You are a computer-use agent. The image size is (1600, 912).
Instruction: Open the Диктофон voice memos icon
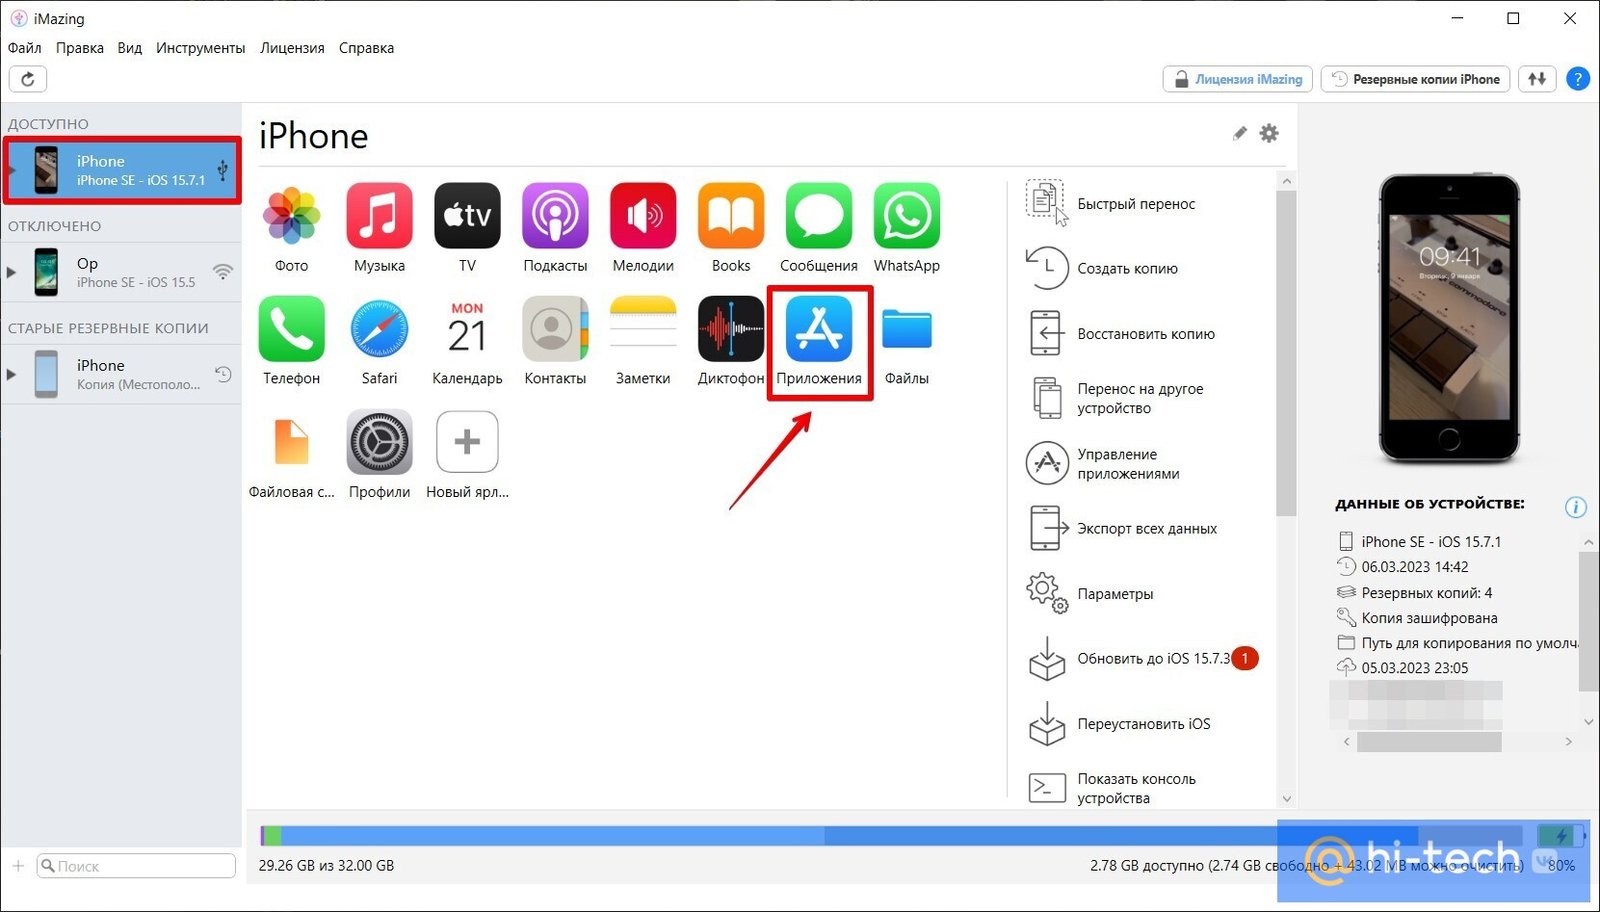point(731,328)
